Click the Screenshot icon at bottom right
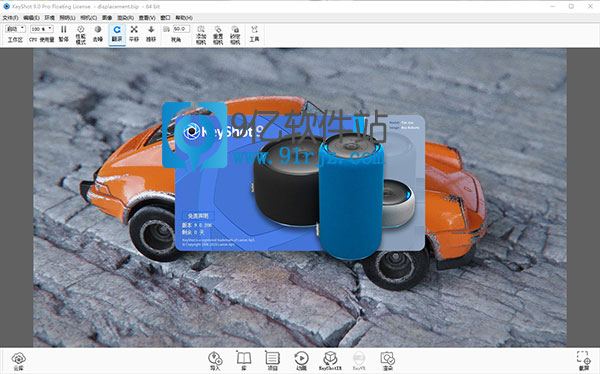Image resolution: width=600 pixels, height=374 pixels. pyautogui.click(x=584, y=361)
